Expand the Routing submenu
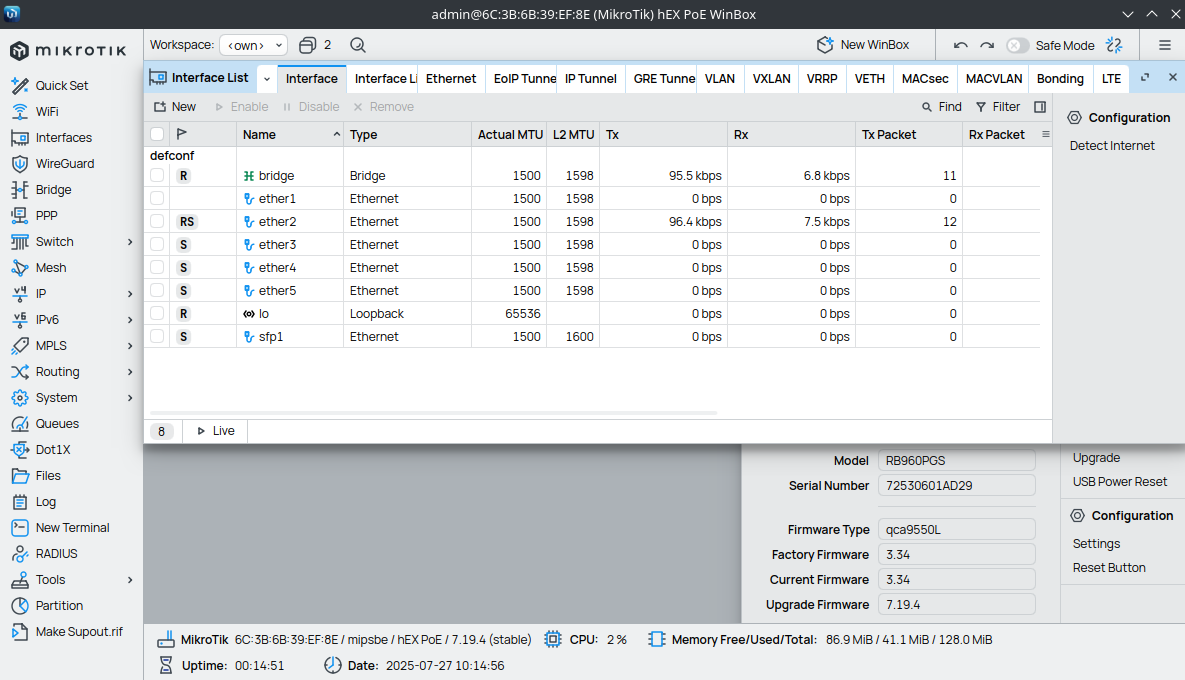The image size is (1185, 680). point(130,372)
